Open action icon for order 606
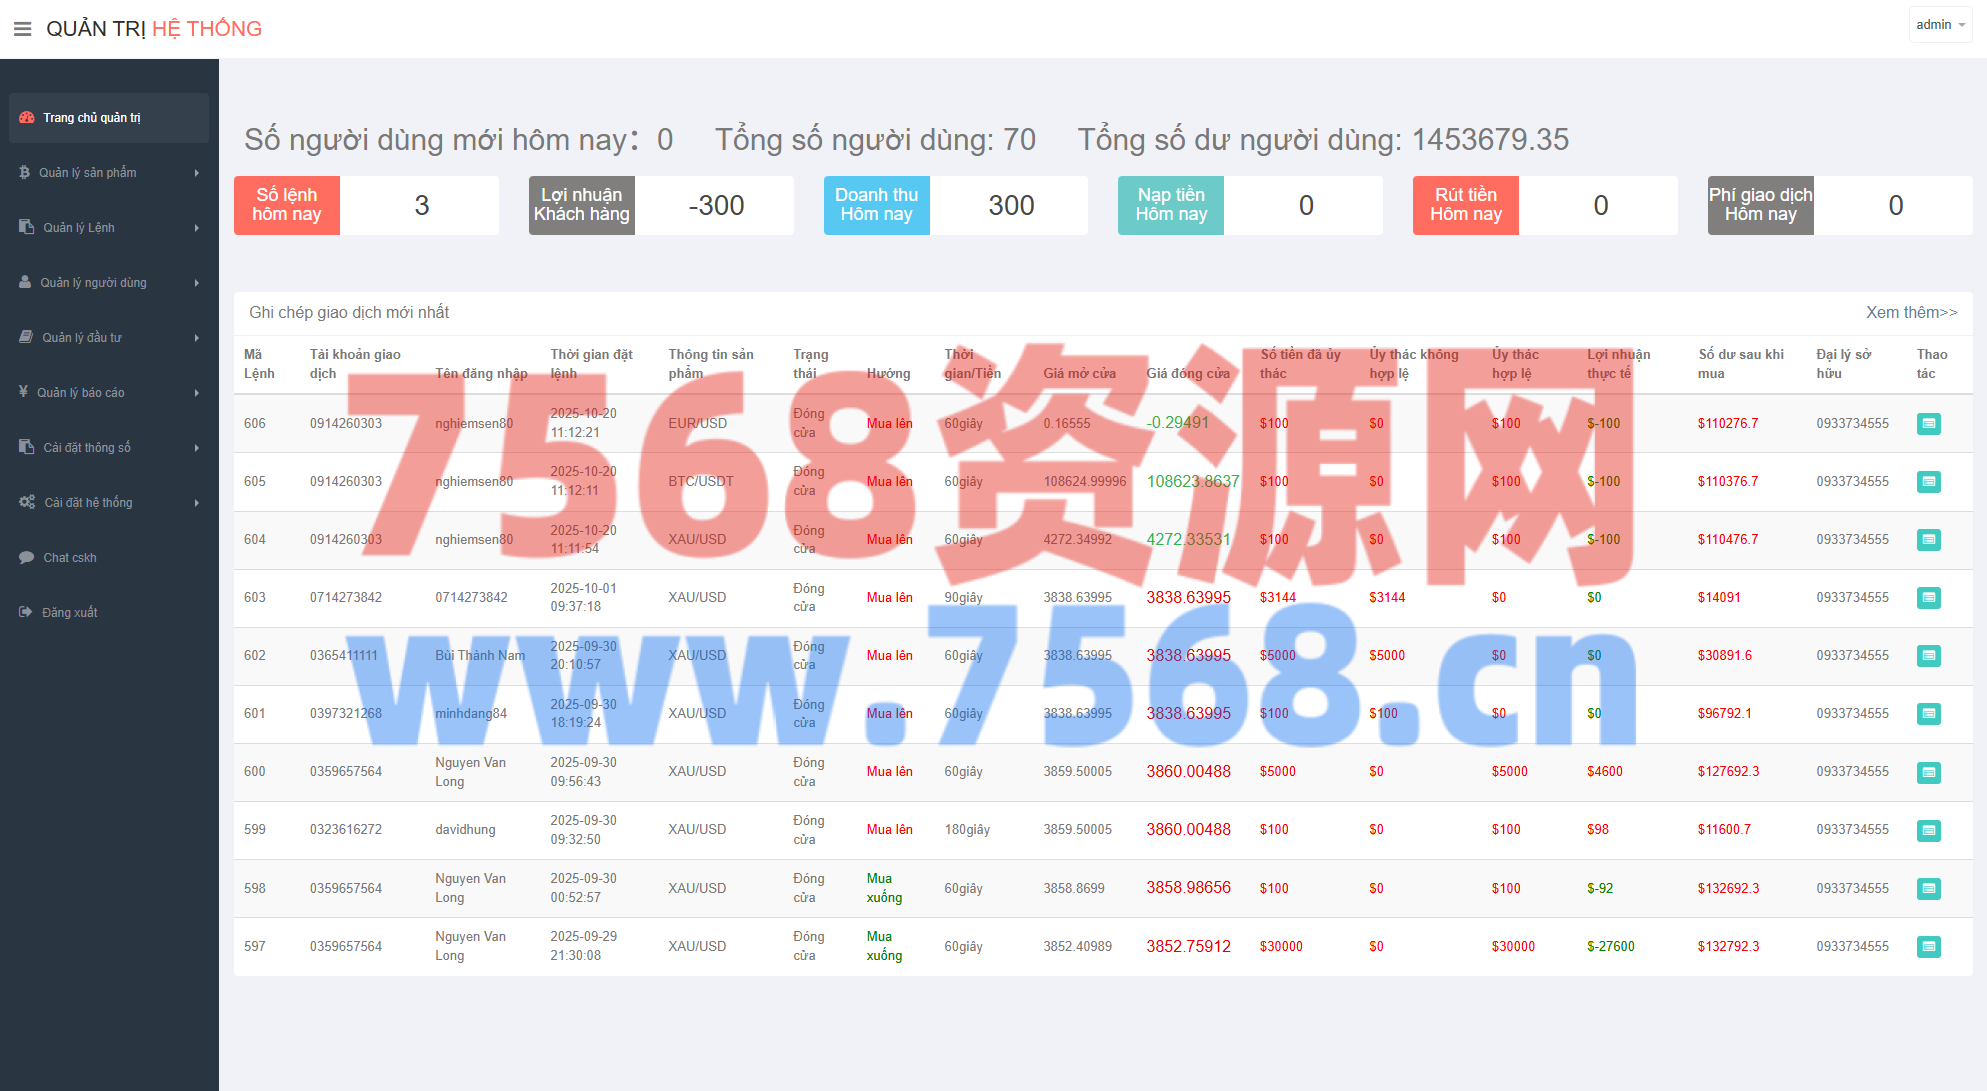Screen dimensions: 1987x1091 1928,424
